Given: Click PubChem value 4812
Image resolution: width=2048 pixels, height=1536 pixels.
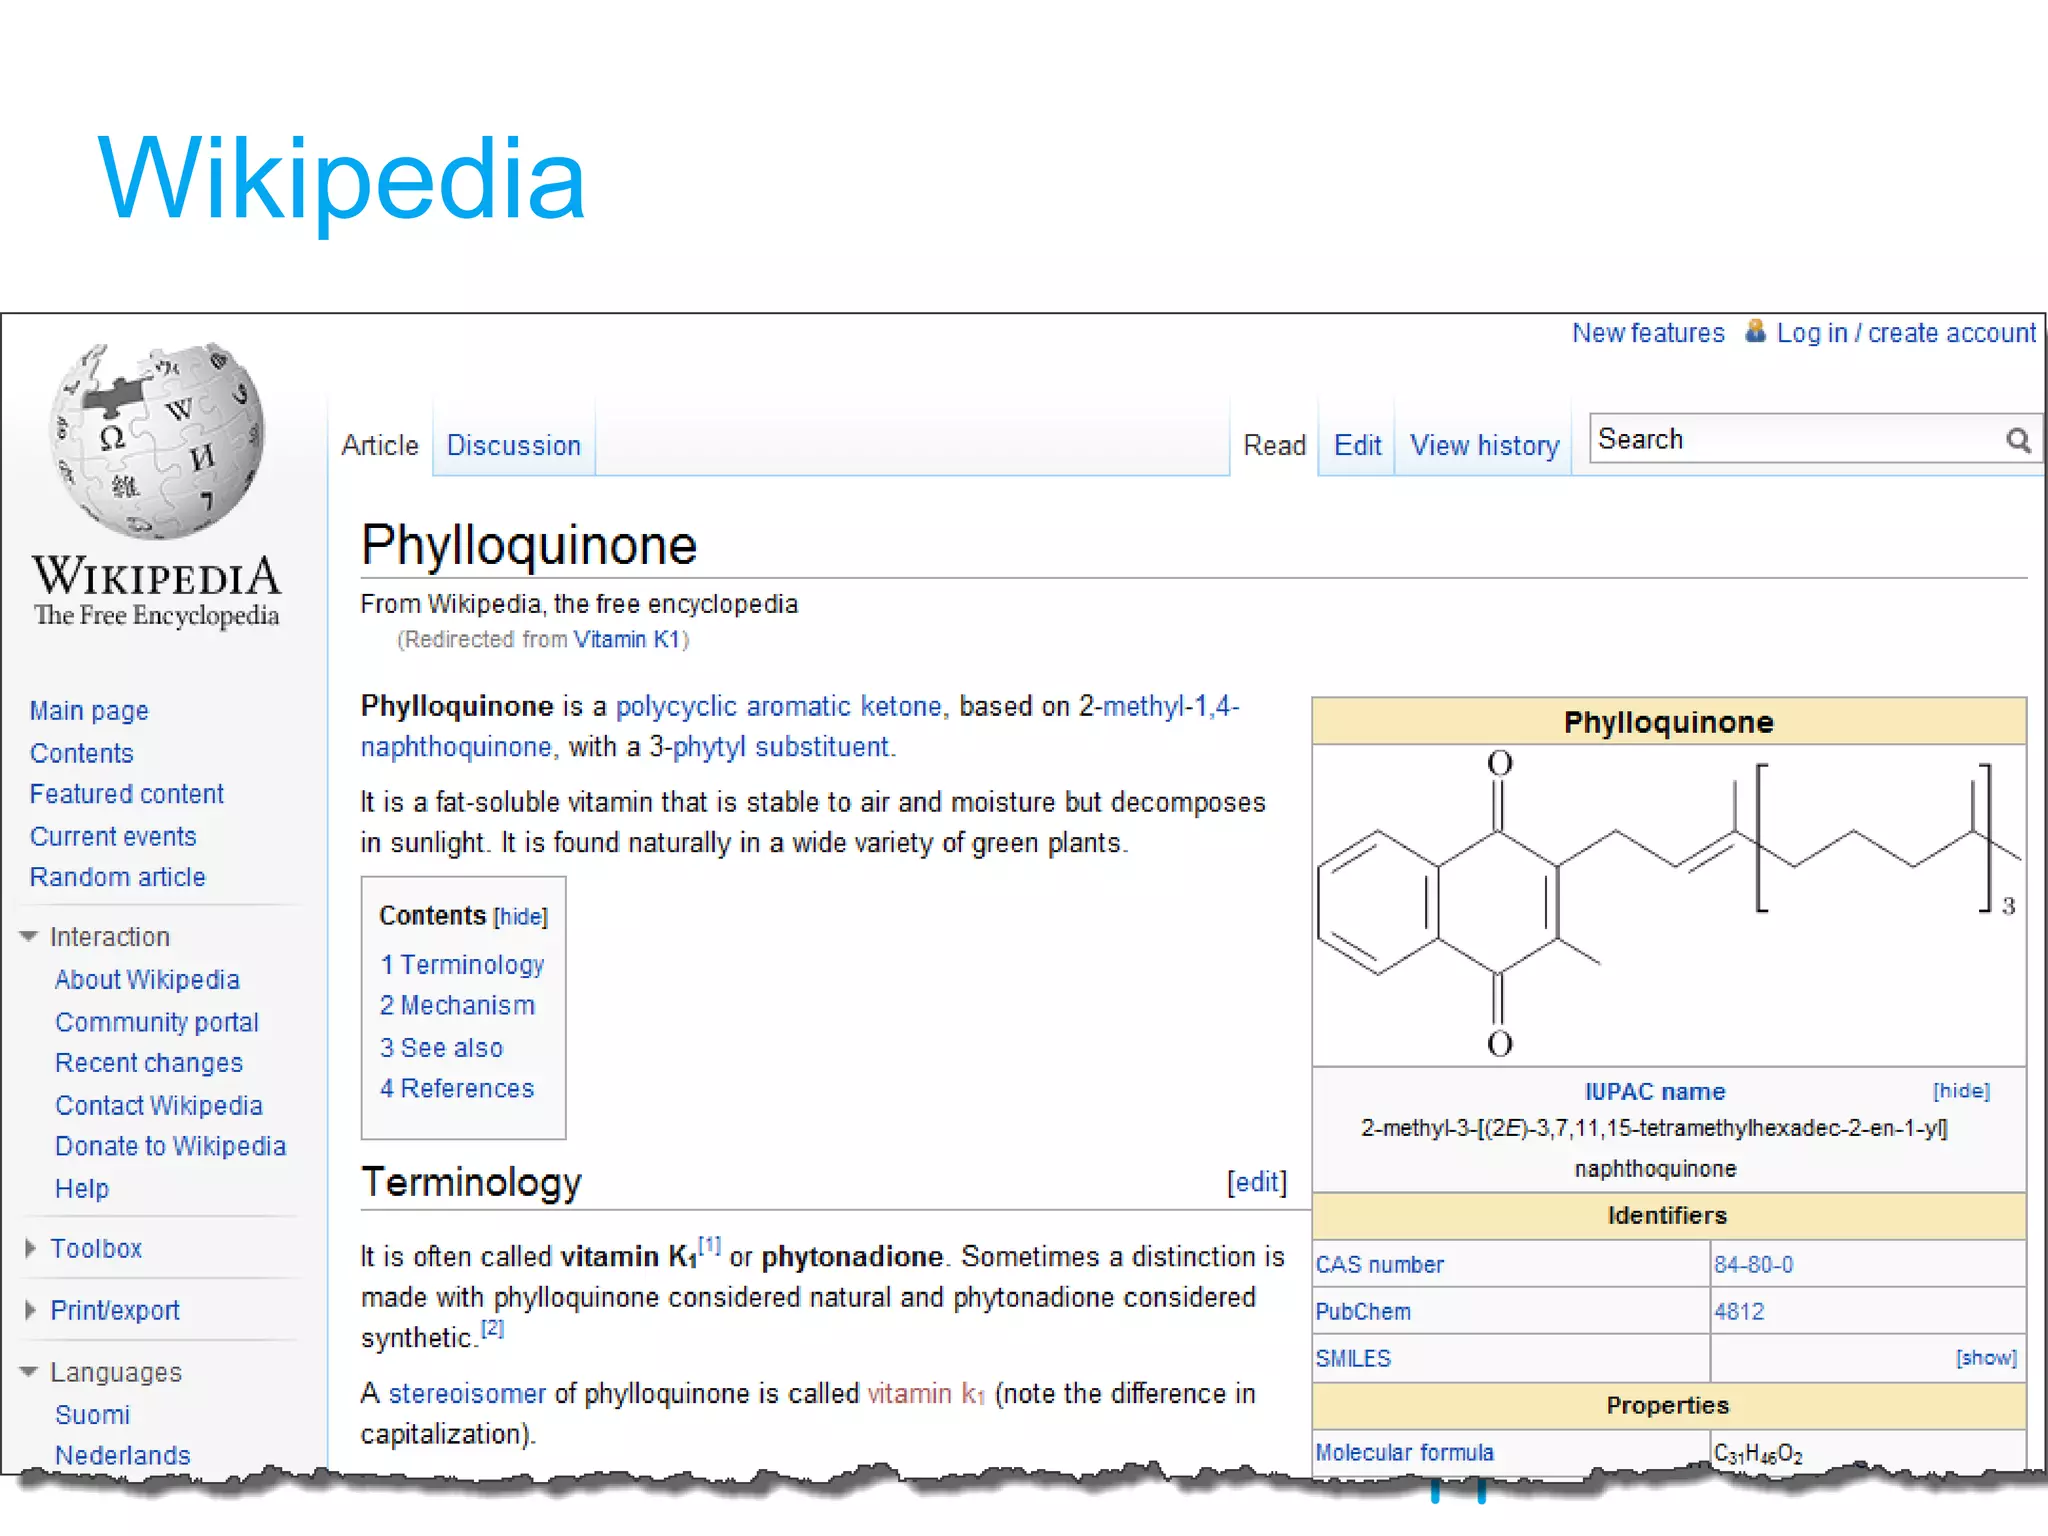Looking at the screenshot, I should click(1738, 1312).
